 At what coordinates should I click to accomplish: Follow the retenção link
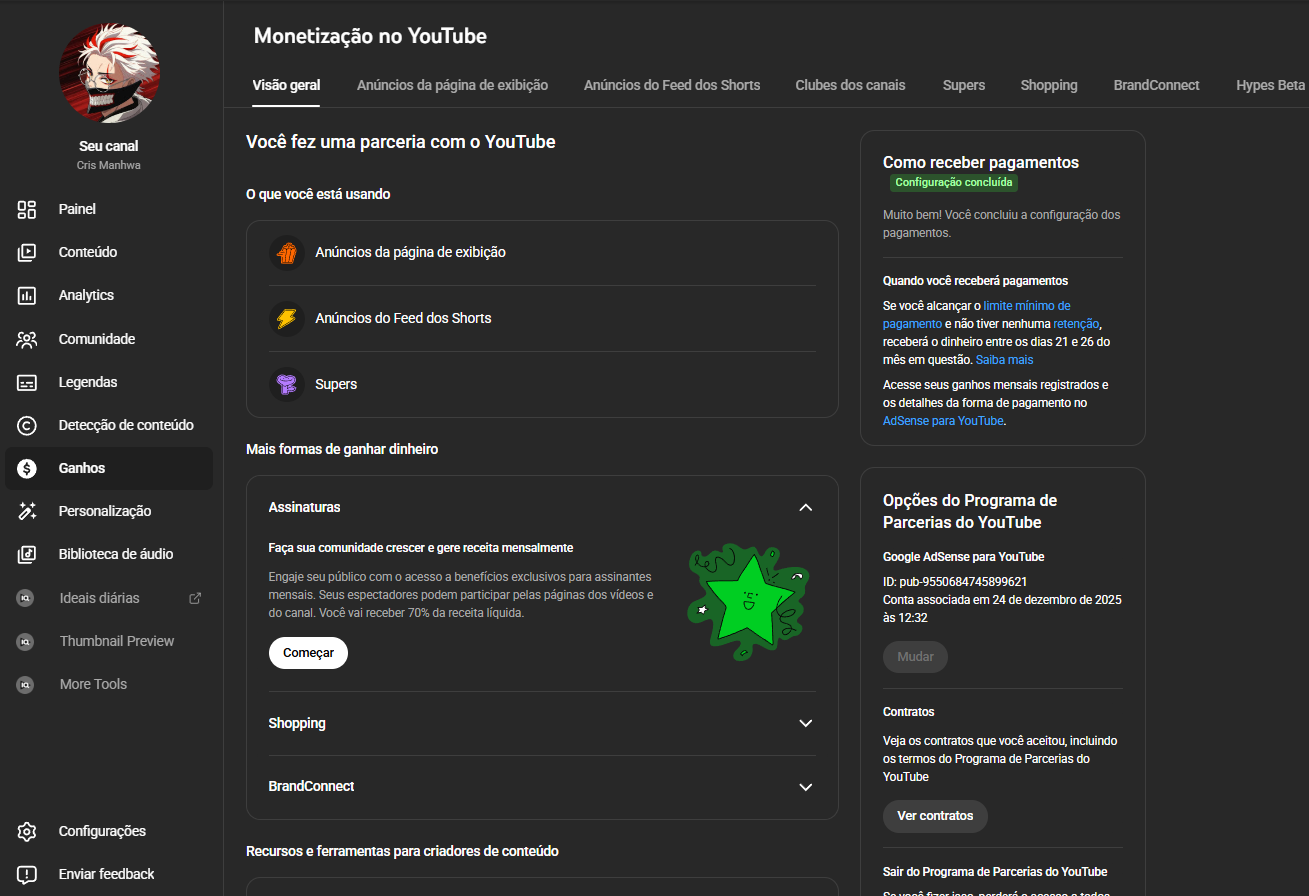[1075, 324]
